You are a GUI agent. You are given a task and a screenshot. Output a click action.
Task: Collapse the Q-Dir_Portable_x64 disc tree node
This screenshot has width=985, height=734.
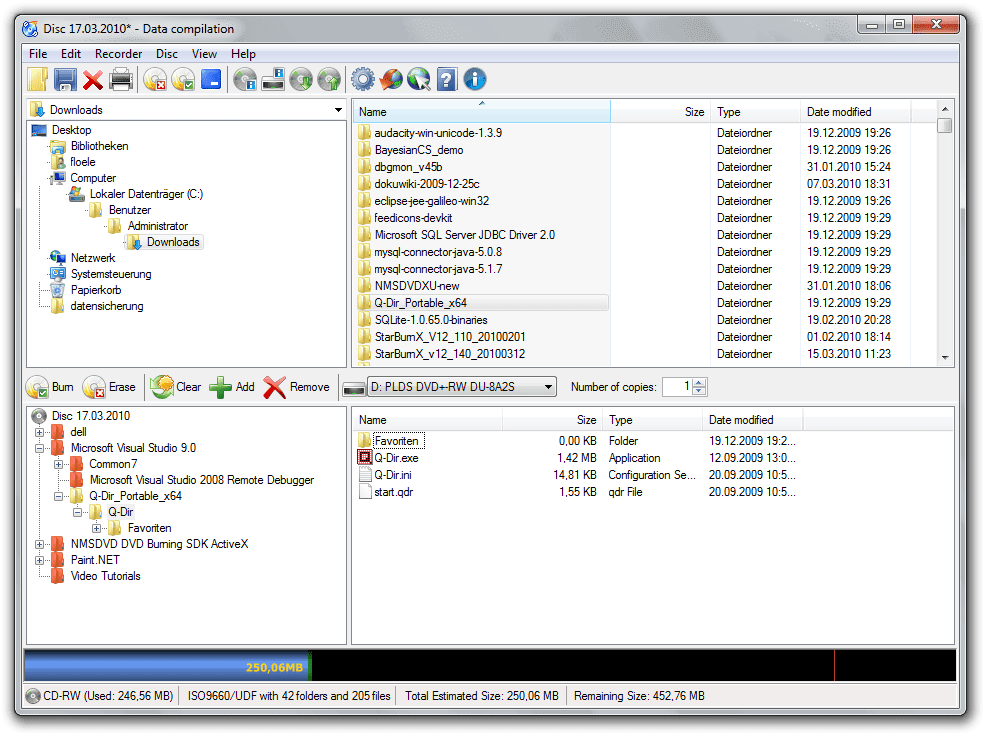click(x=58, y=496)
